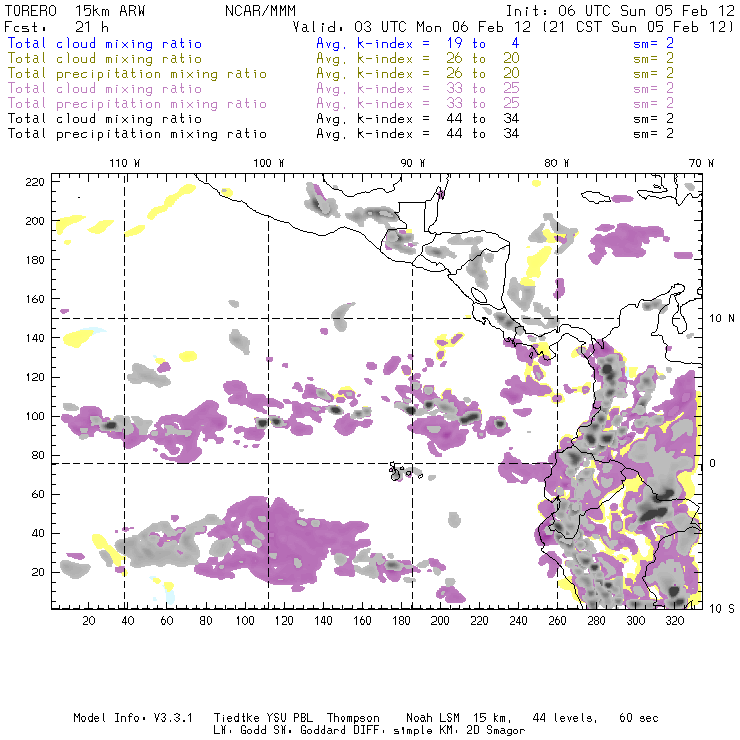Image resolution: width=740 pixels, height=740 pixels.
Task: Click horizontal axis tick label '320'
Action: click(674, 621)
